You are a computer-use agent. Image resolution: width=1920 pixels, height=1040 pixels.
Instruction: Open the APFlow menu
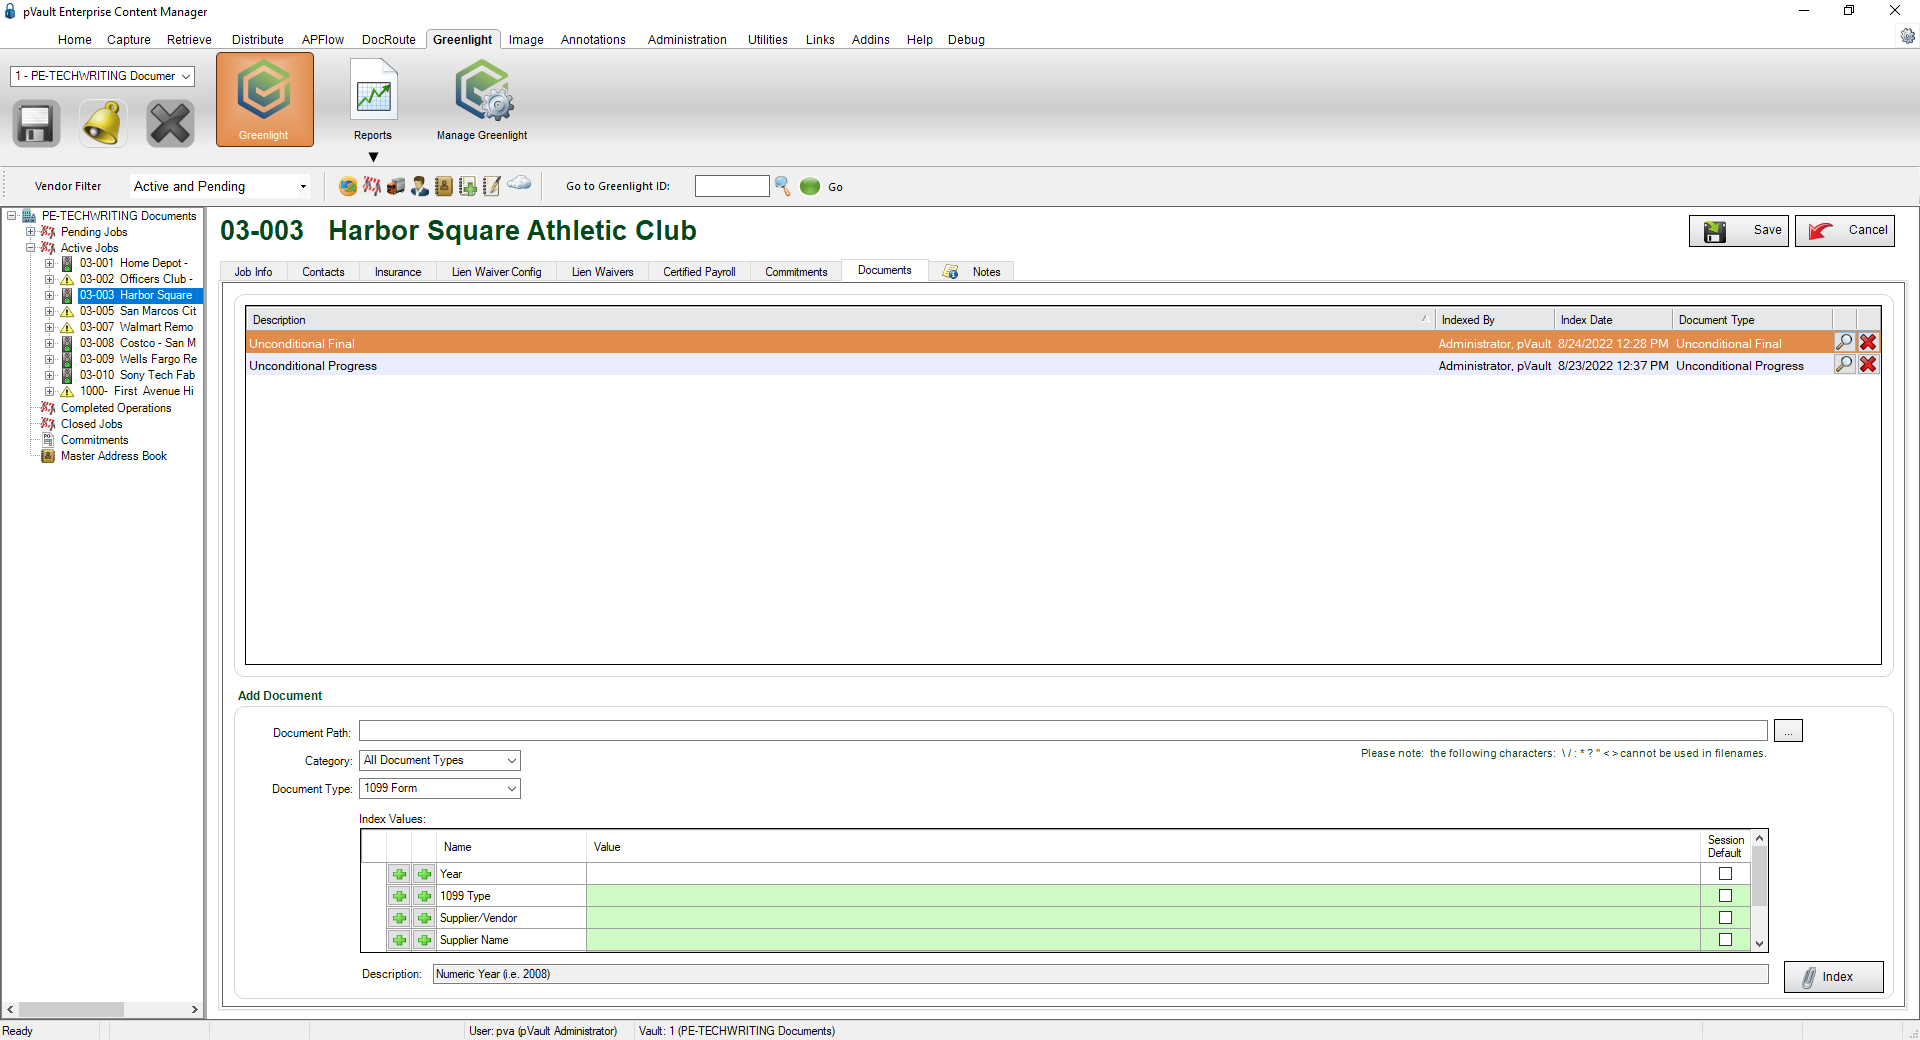click(x=323, y=40)
